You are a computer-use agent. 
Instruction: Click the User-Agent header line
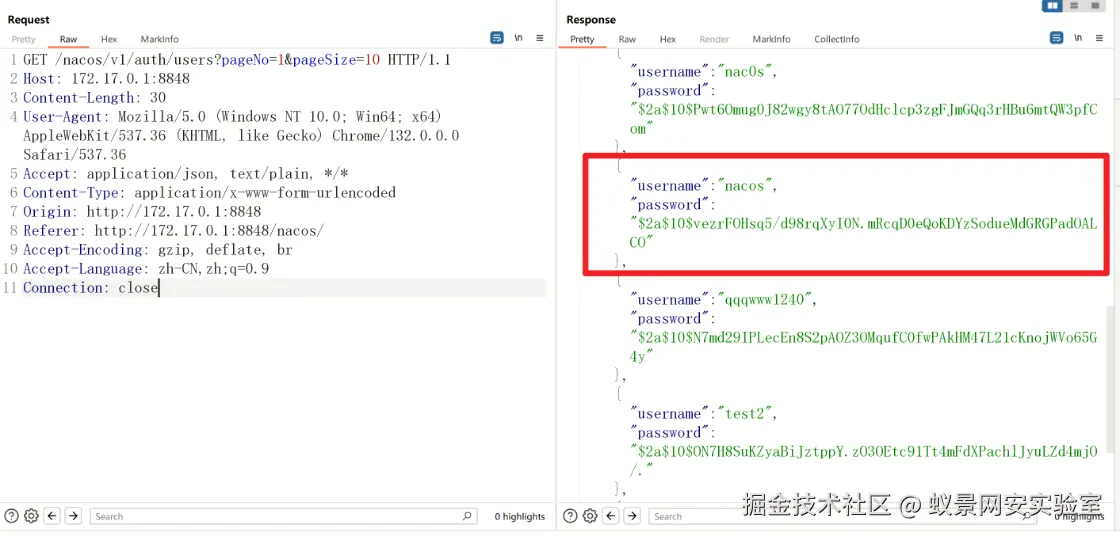(241, 136)
